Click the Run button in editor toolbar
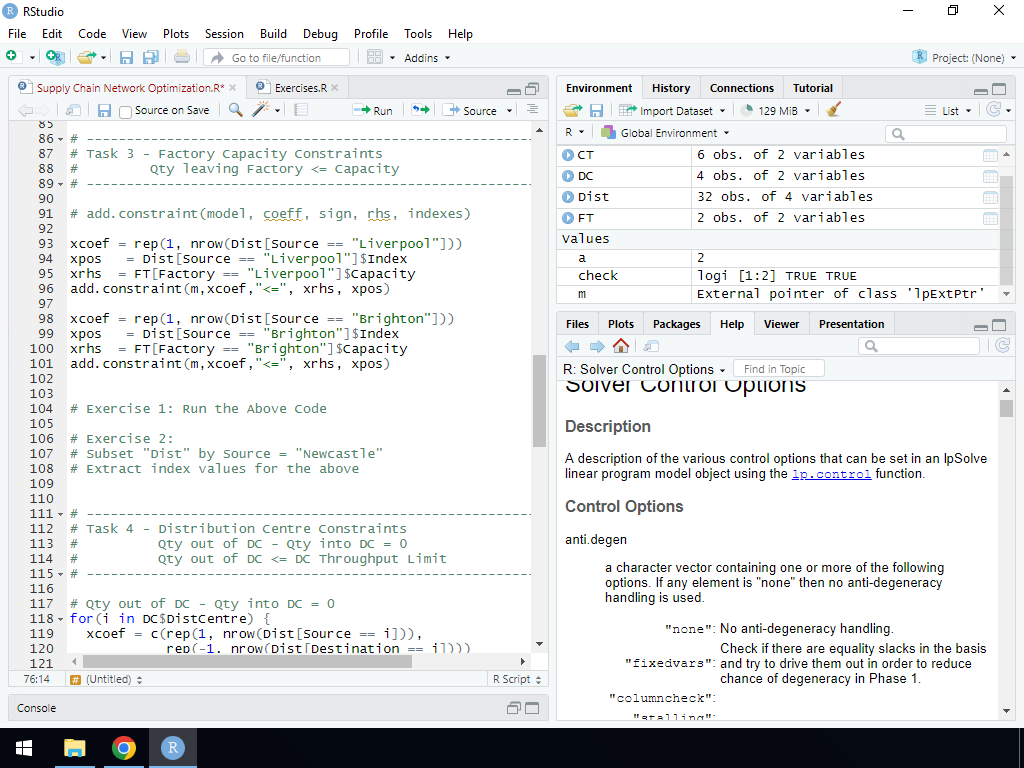1024x768 pixels. (x=373, y=110)
